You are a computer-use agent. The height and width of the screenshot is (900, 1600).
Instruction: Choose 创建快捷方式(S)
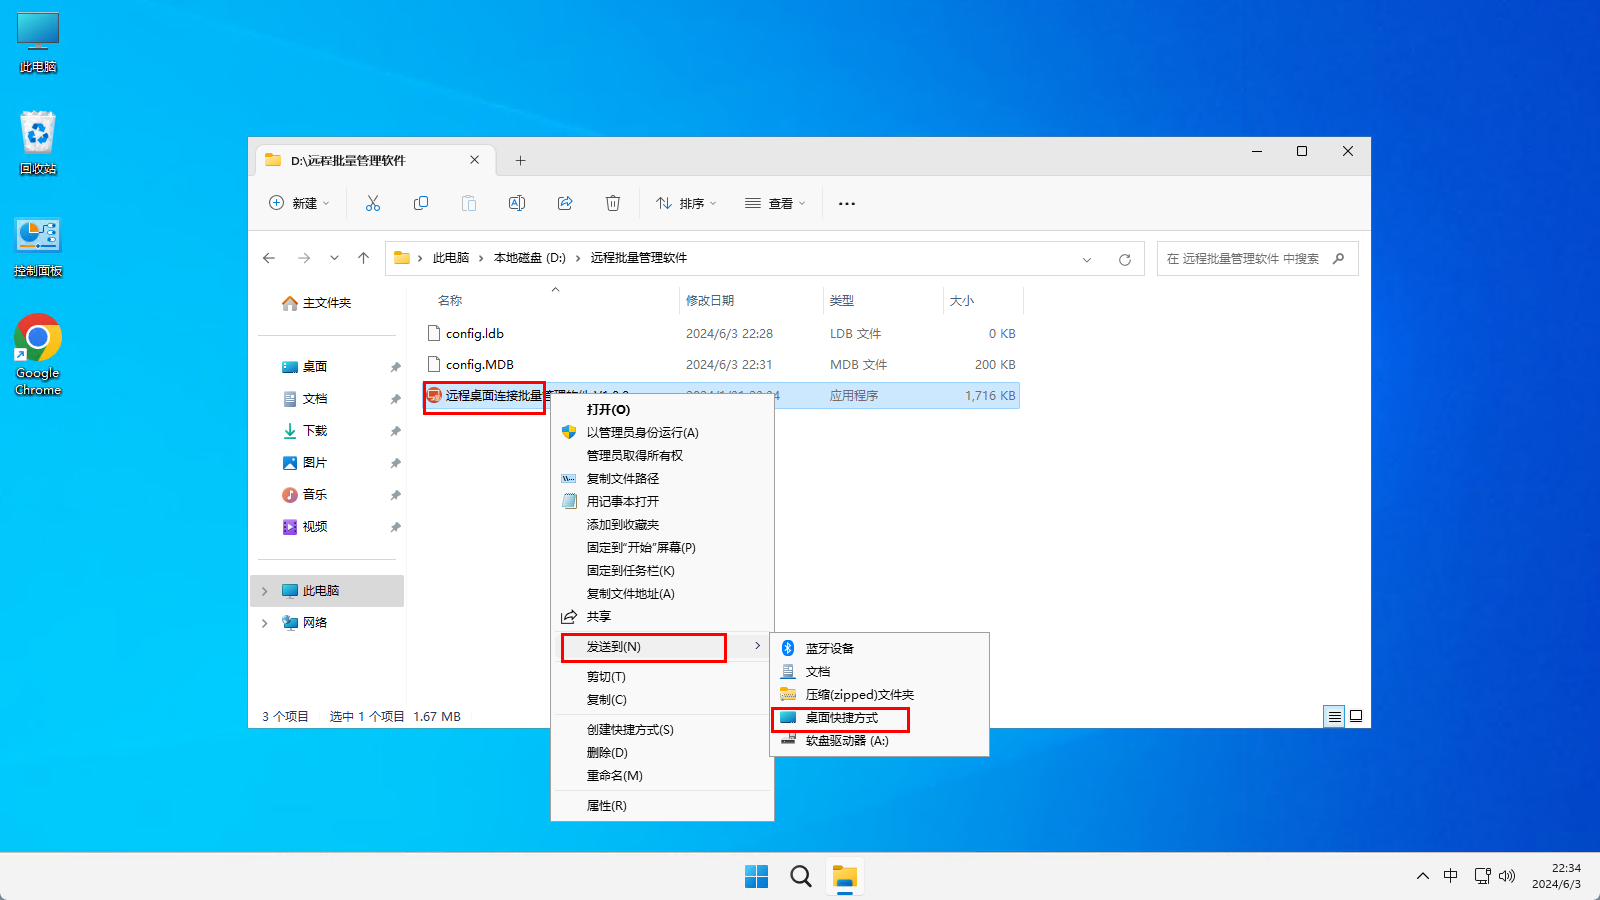[662, 730]
